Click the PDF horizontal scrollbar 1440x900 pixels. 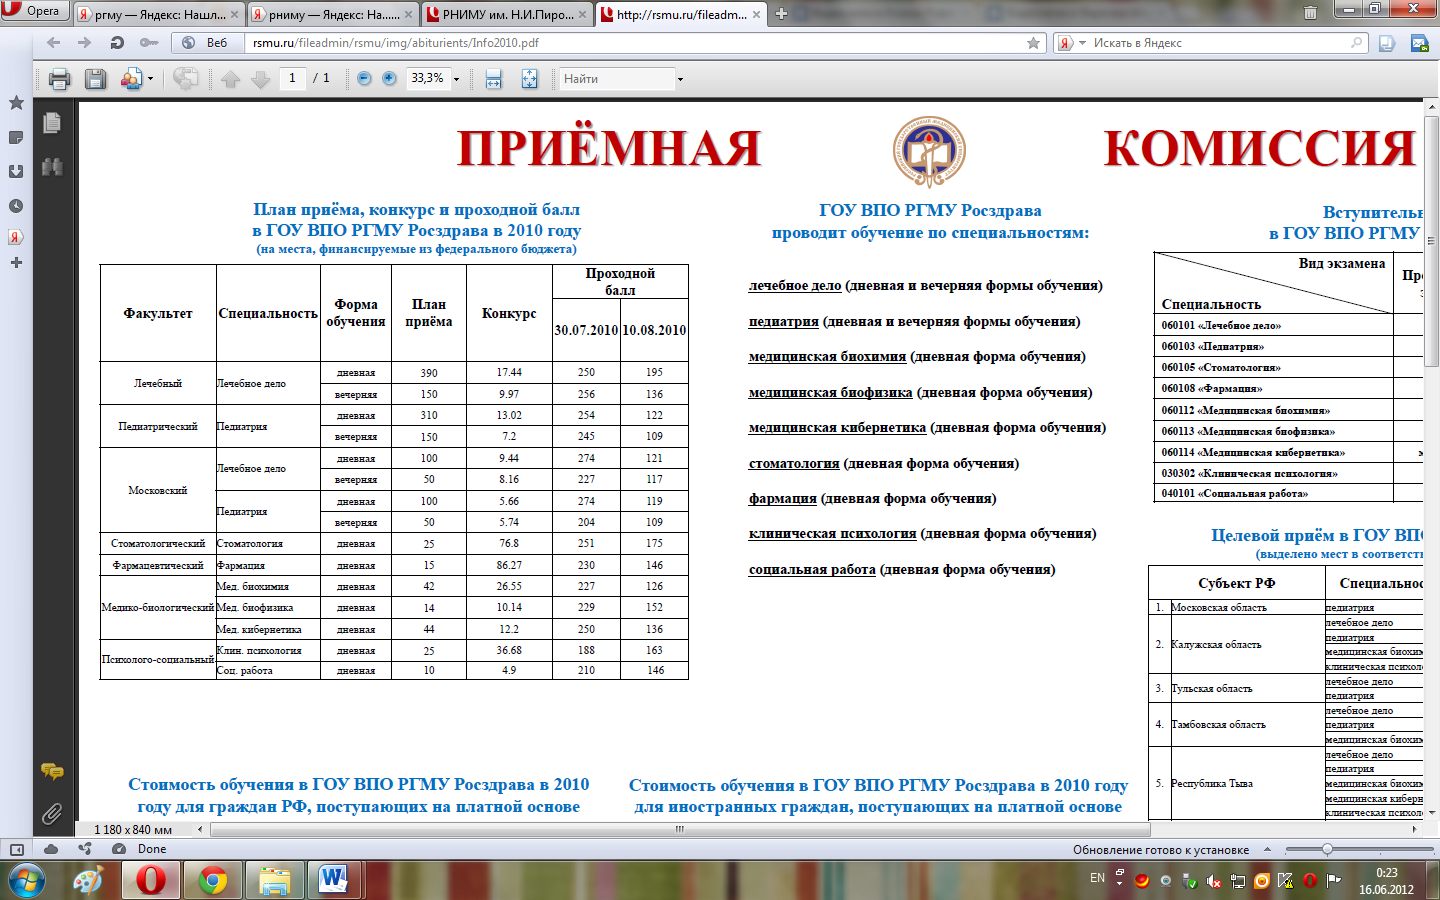679,829
